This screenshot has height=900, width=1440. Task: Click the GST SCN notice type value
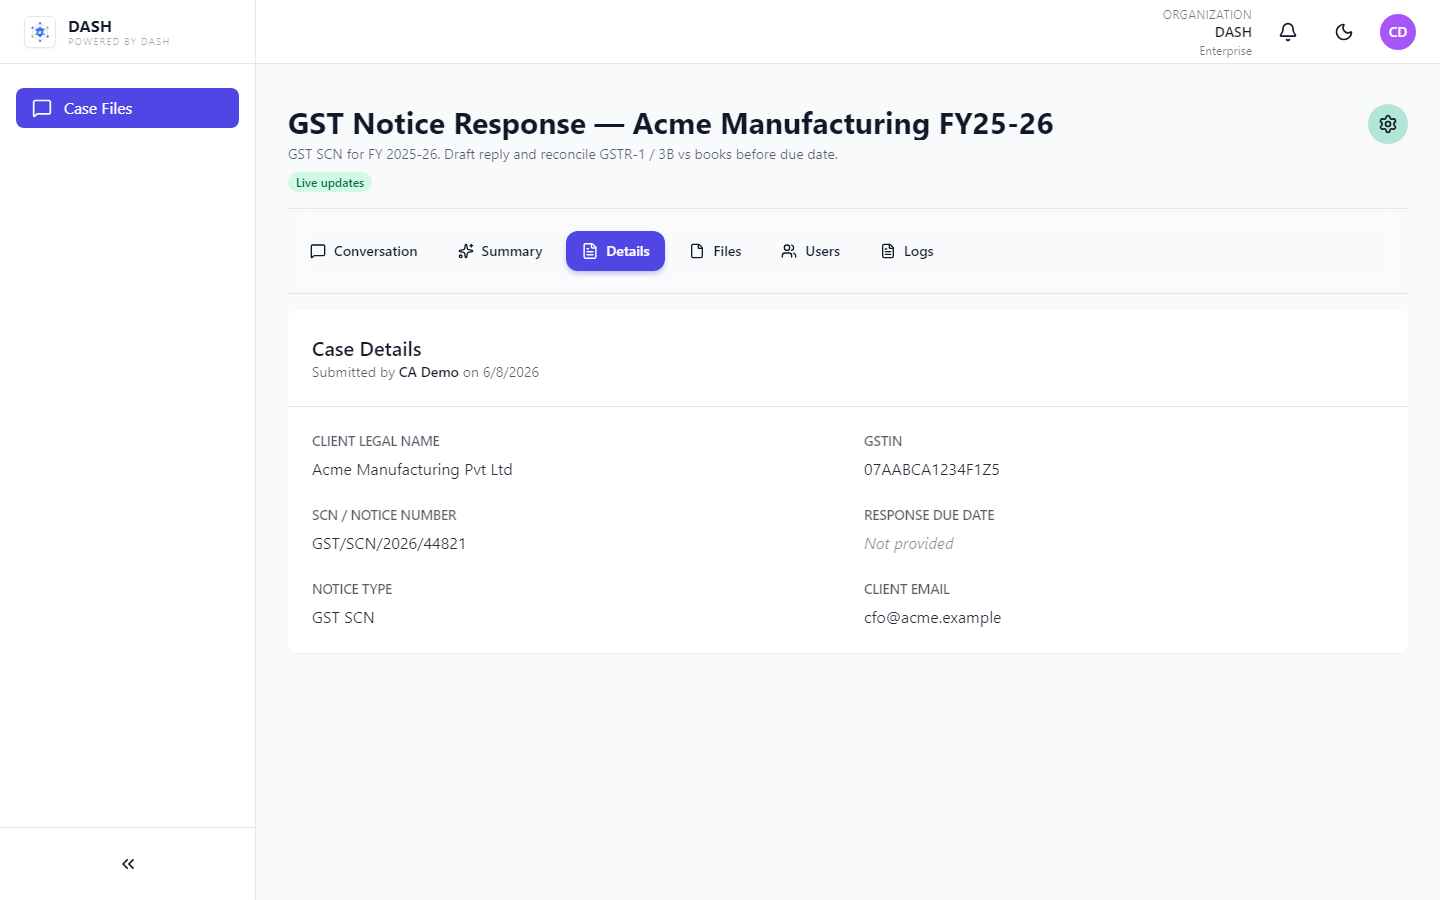[343, 618]
